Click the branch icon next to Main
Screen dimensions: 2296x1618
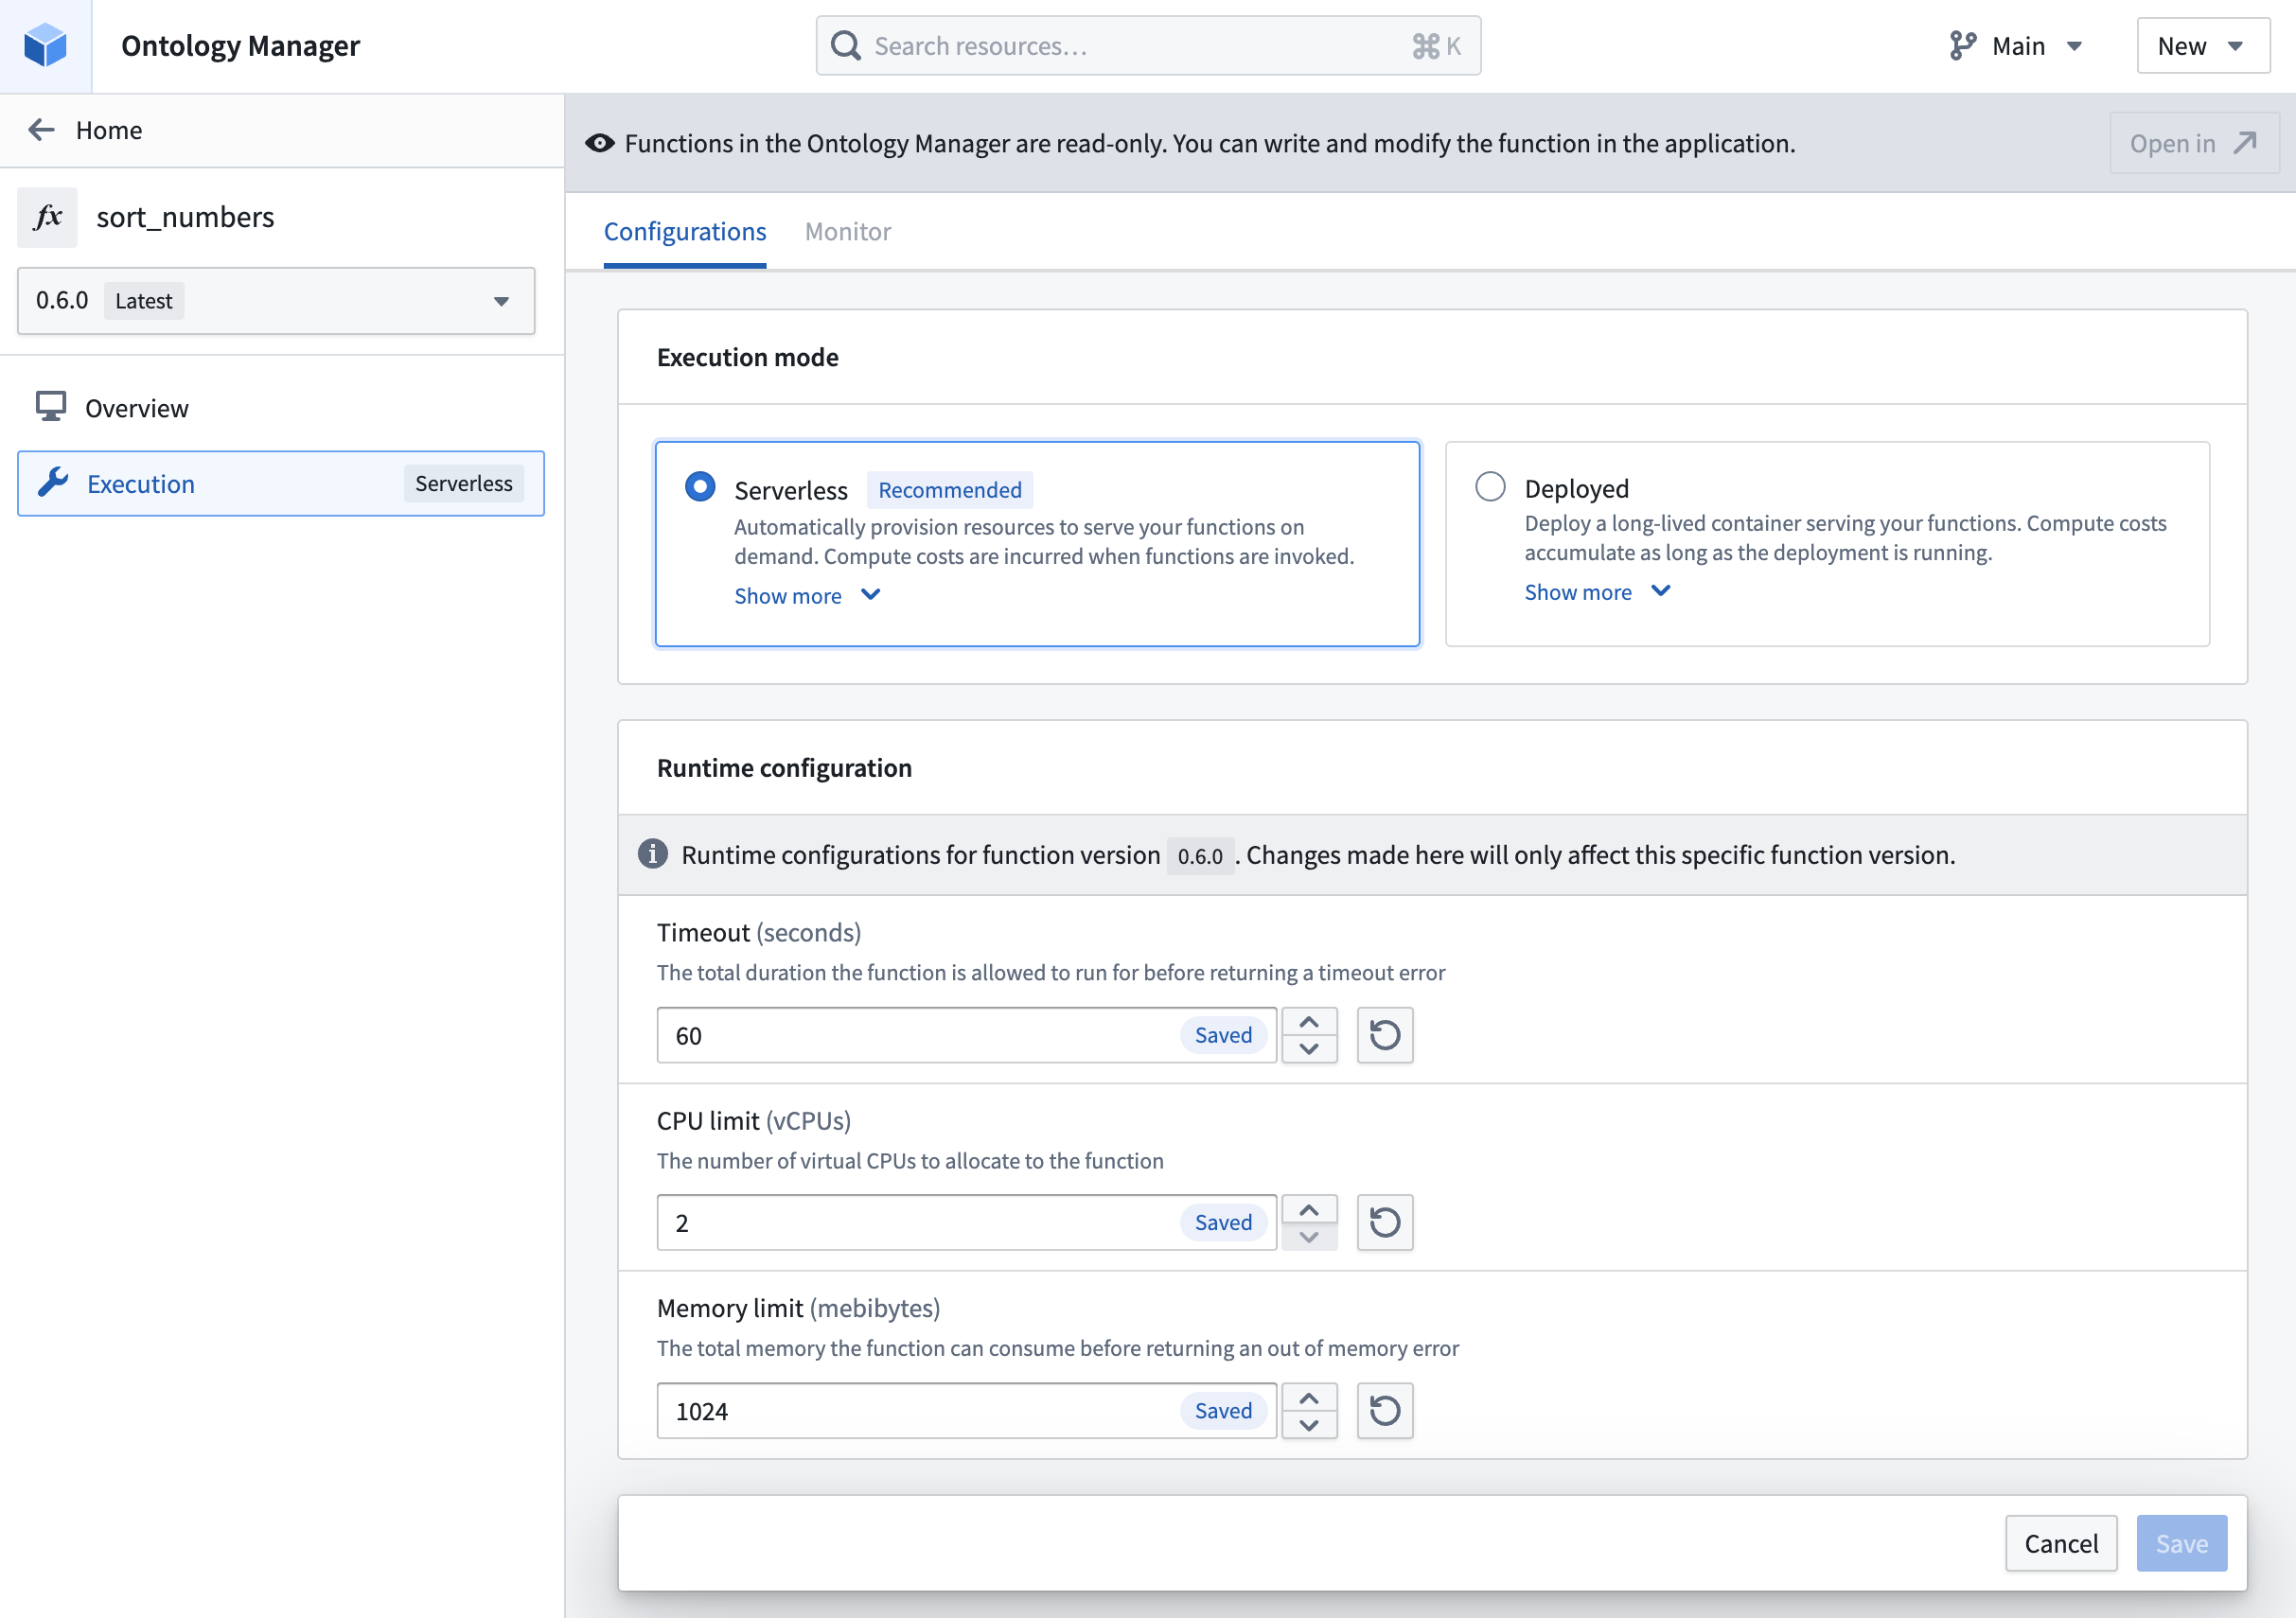point(1962,46)
